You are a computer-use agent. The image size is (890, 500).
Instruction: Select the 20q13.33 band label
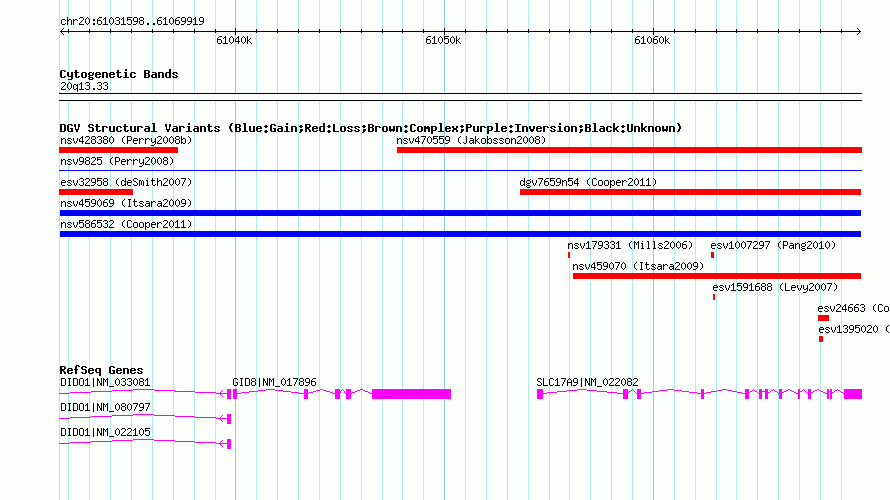pyautogui.click(x=84, y=86)
